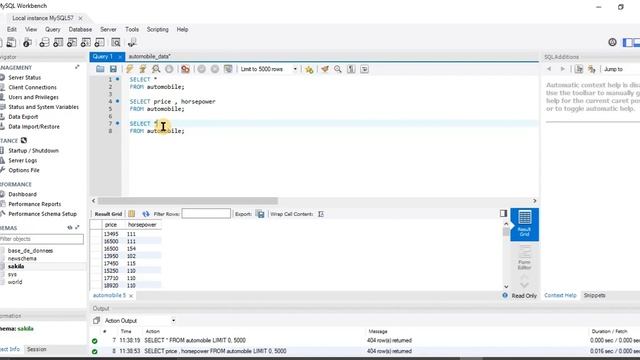Image resolution: width=640 pixels, height=360 pixels.
Task: Open the Scripting menu
Action: click(158, 29)
